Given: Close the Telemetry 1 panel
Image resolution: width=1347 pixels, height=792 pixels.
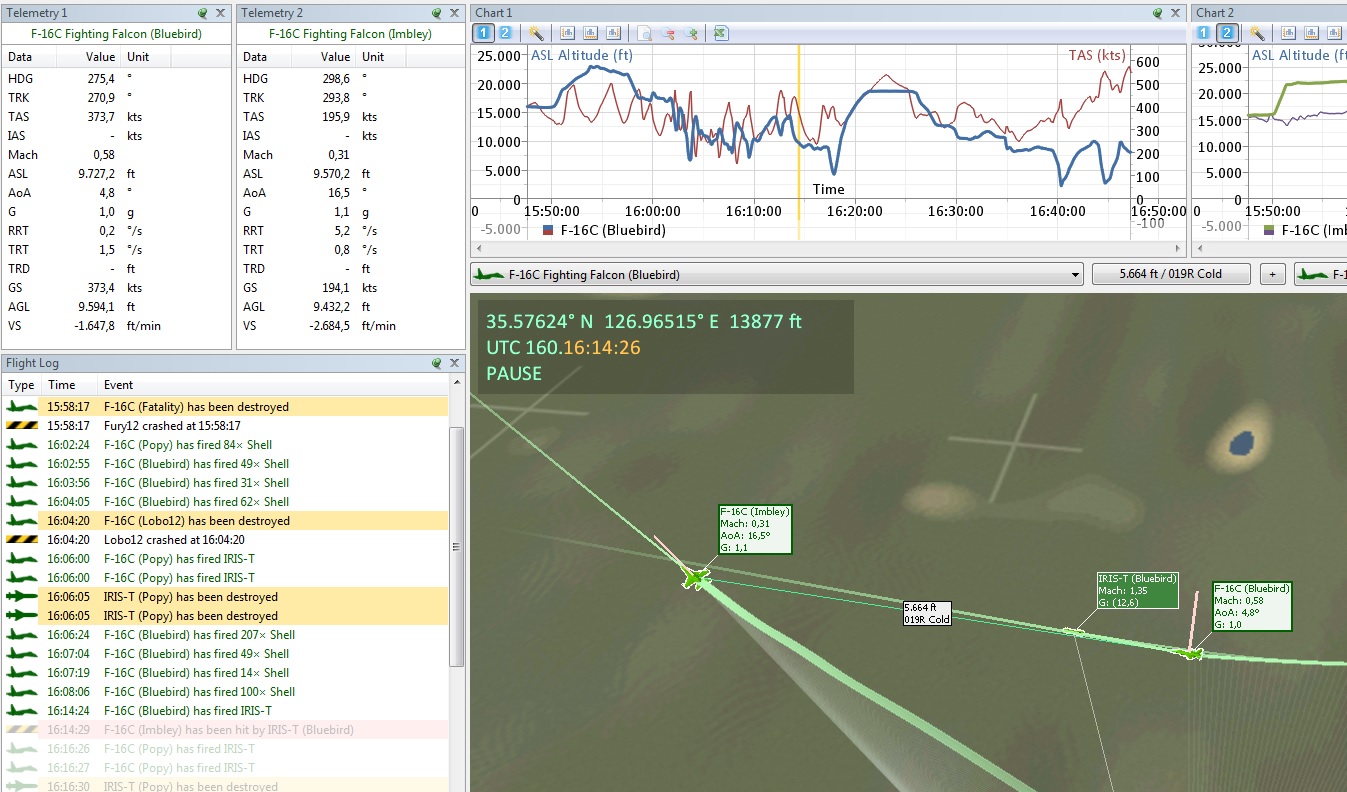Looking at the screenshot, I should [220, 13].
